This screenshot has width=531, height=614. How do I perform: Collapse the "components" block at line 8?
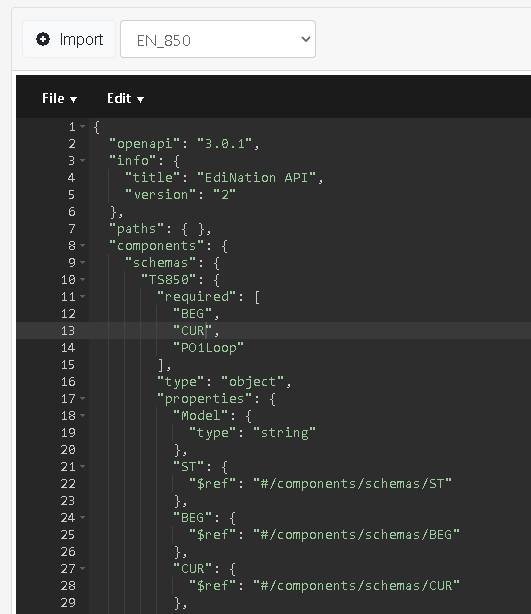(x=83, y=246)
